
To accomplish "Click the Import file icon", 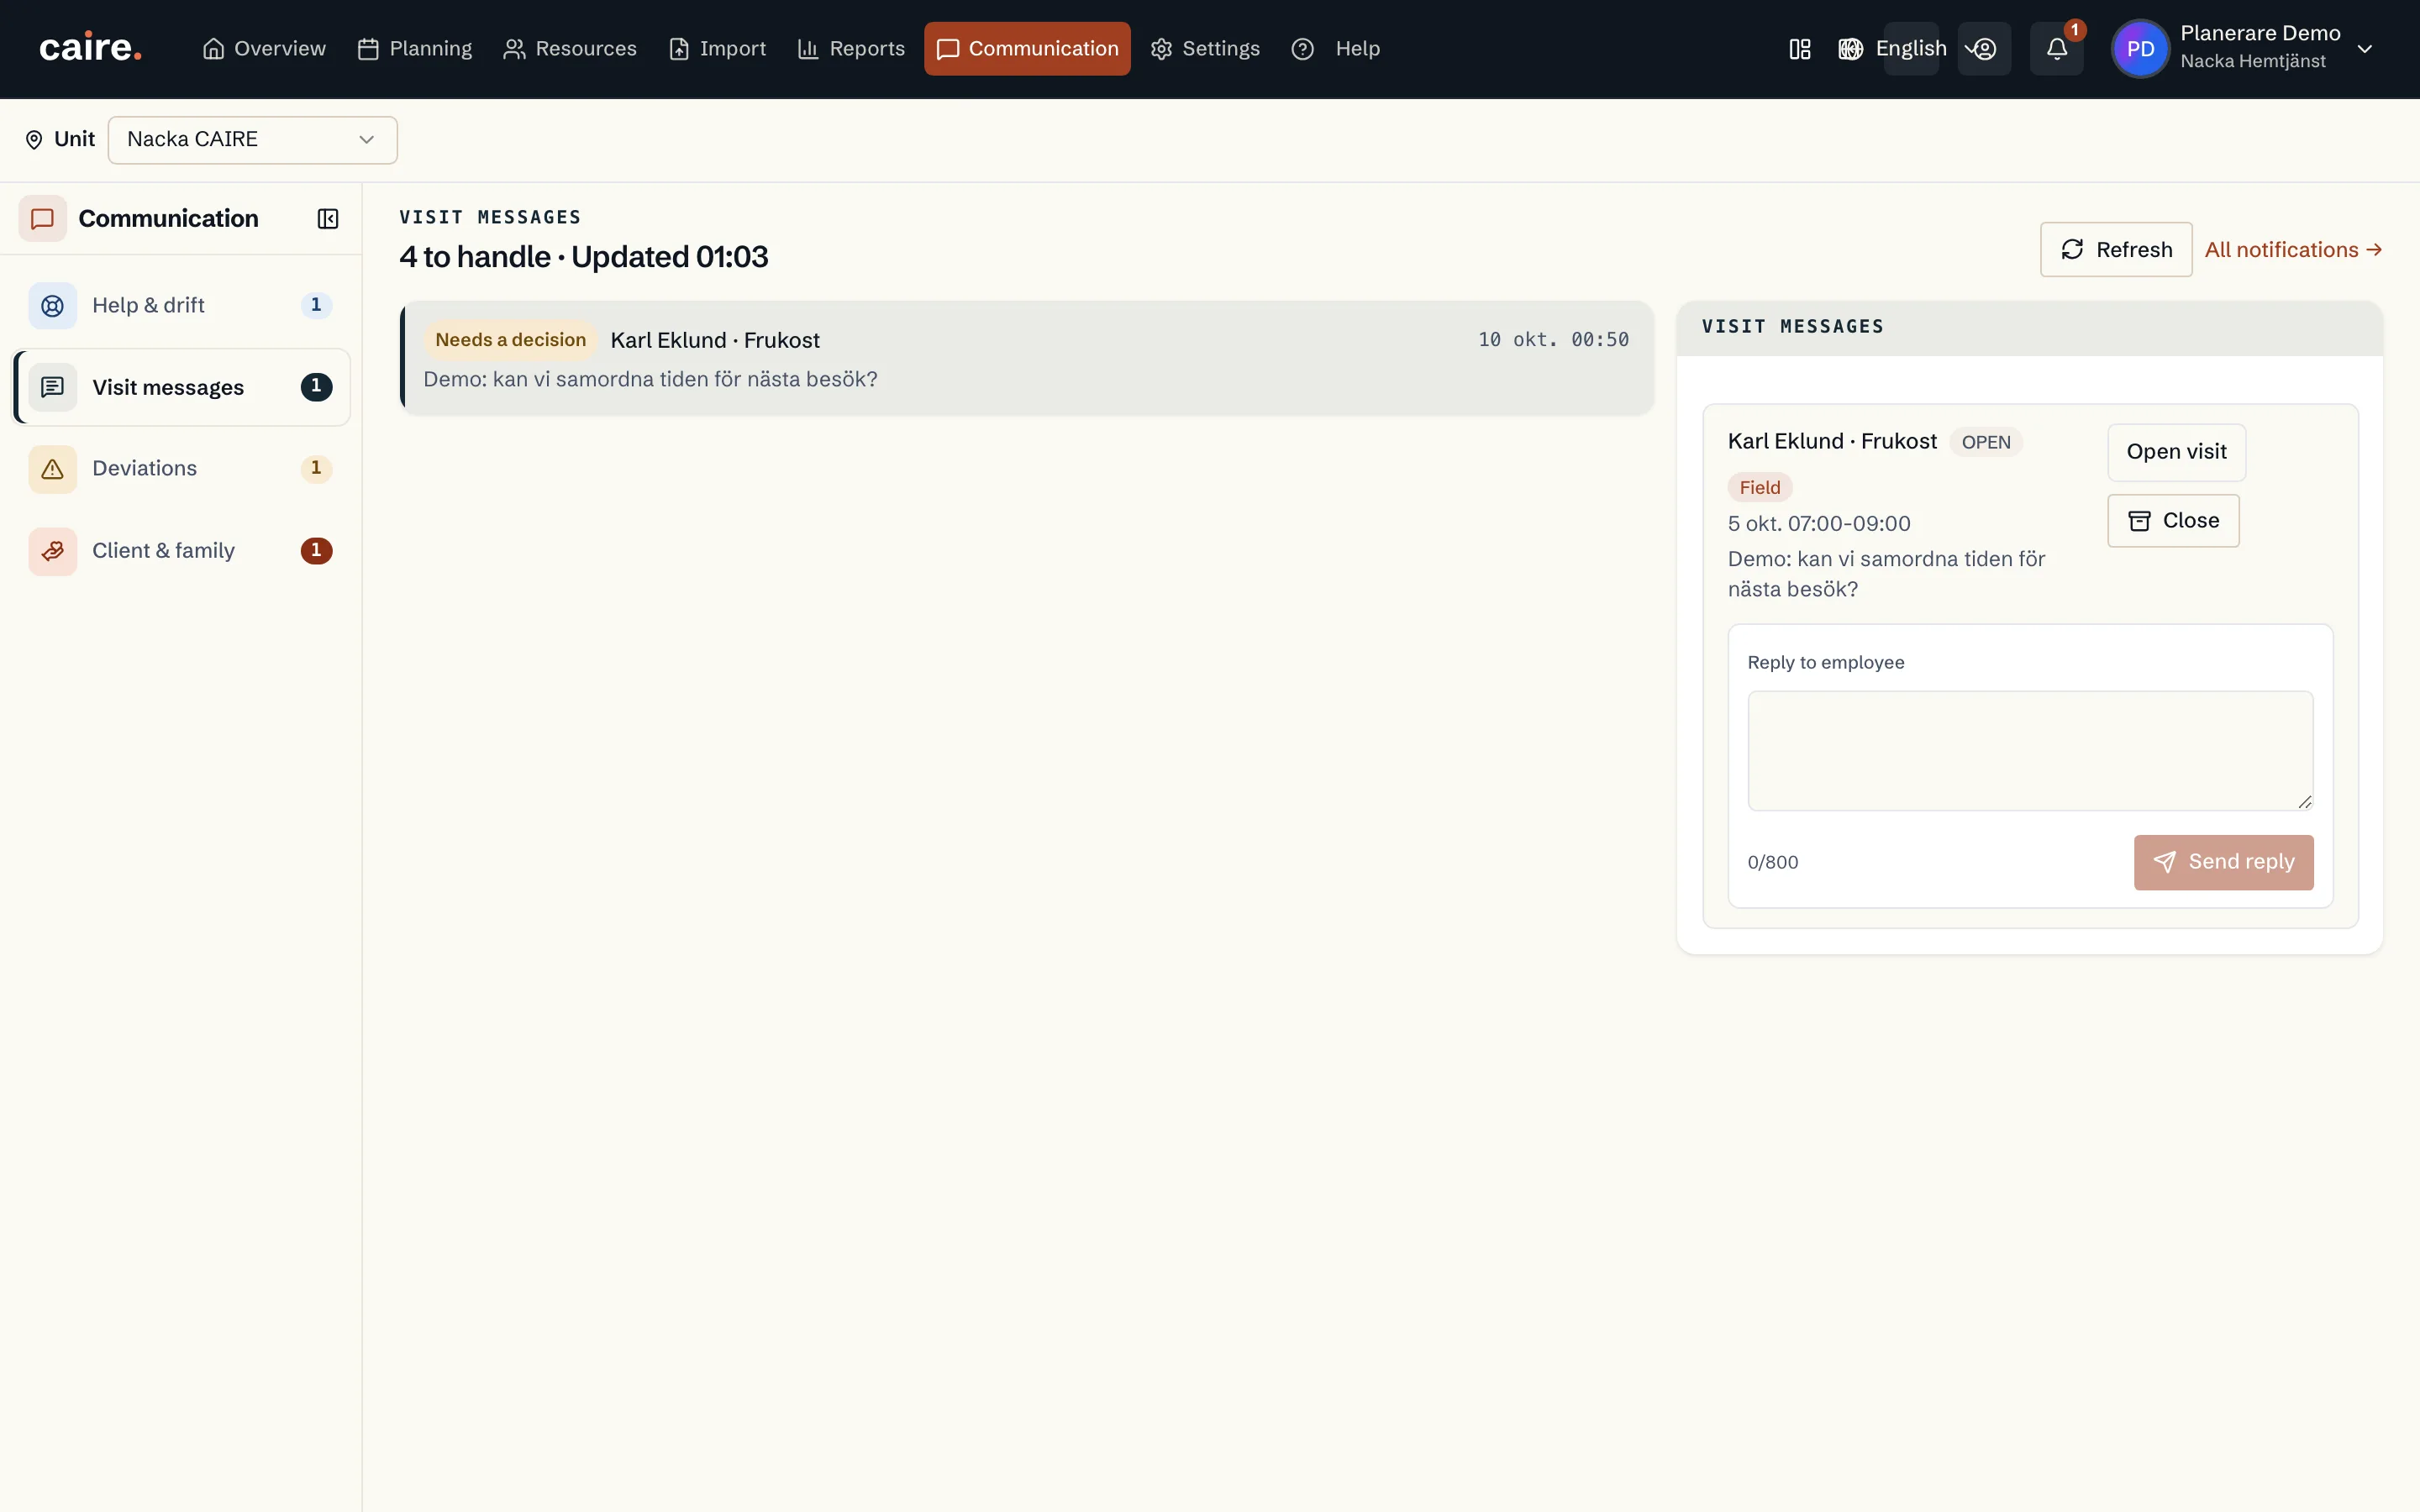I will tap(678, 49).
